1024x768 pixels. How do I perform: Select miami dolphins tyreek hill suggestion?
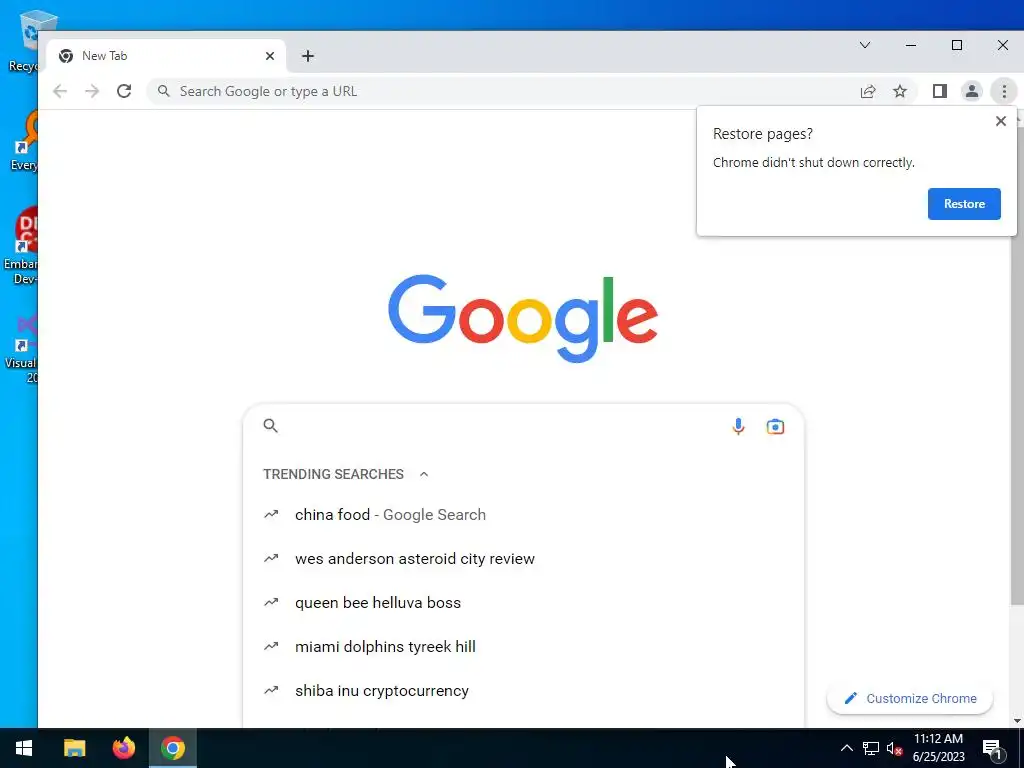(x=522, y=647)
